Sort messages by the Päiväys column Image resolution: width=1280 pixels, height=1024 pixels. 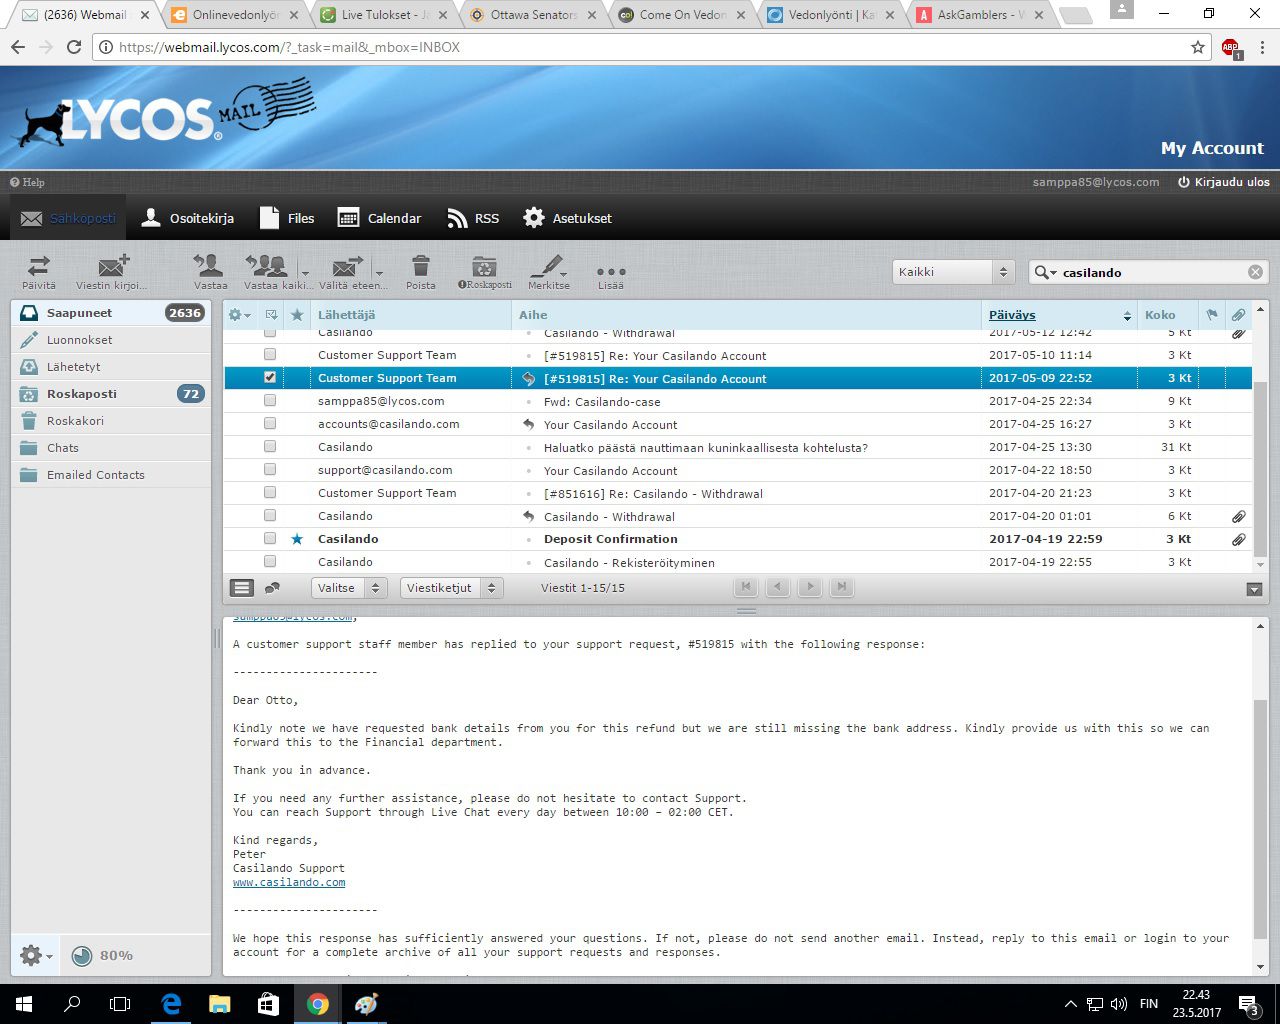tap(1012, 315)
